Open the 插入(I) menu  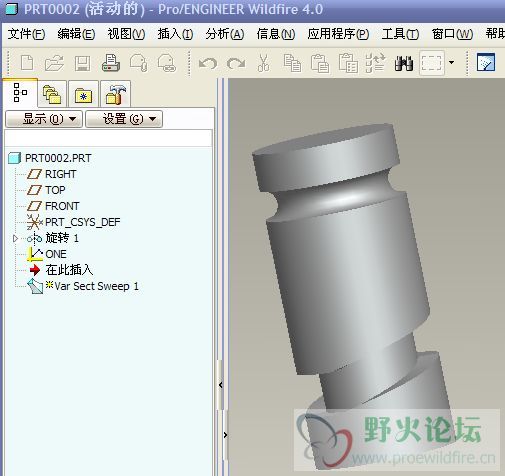coord(175,34)
